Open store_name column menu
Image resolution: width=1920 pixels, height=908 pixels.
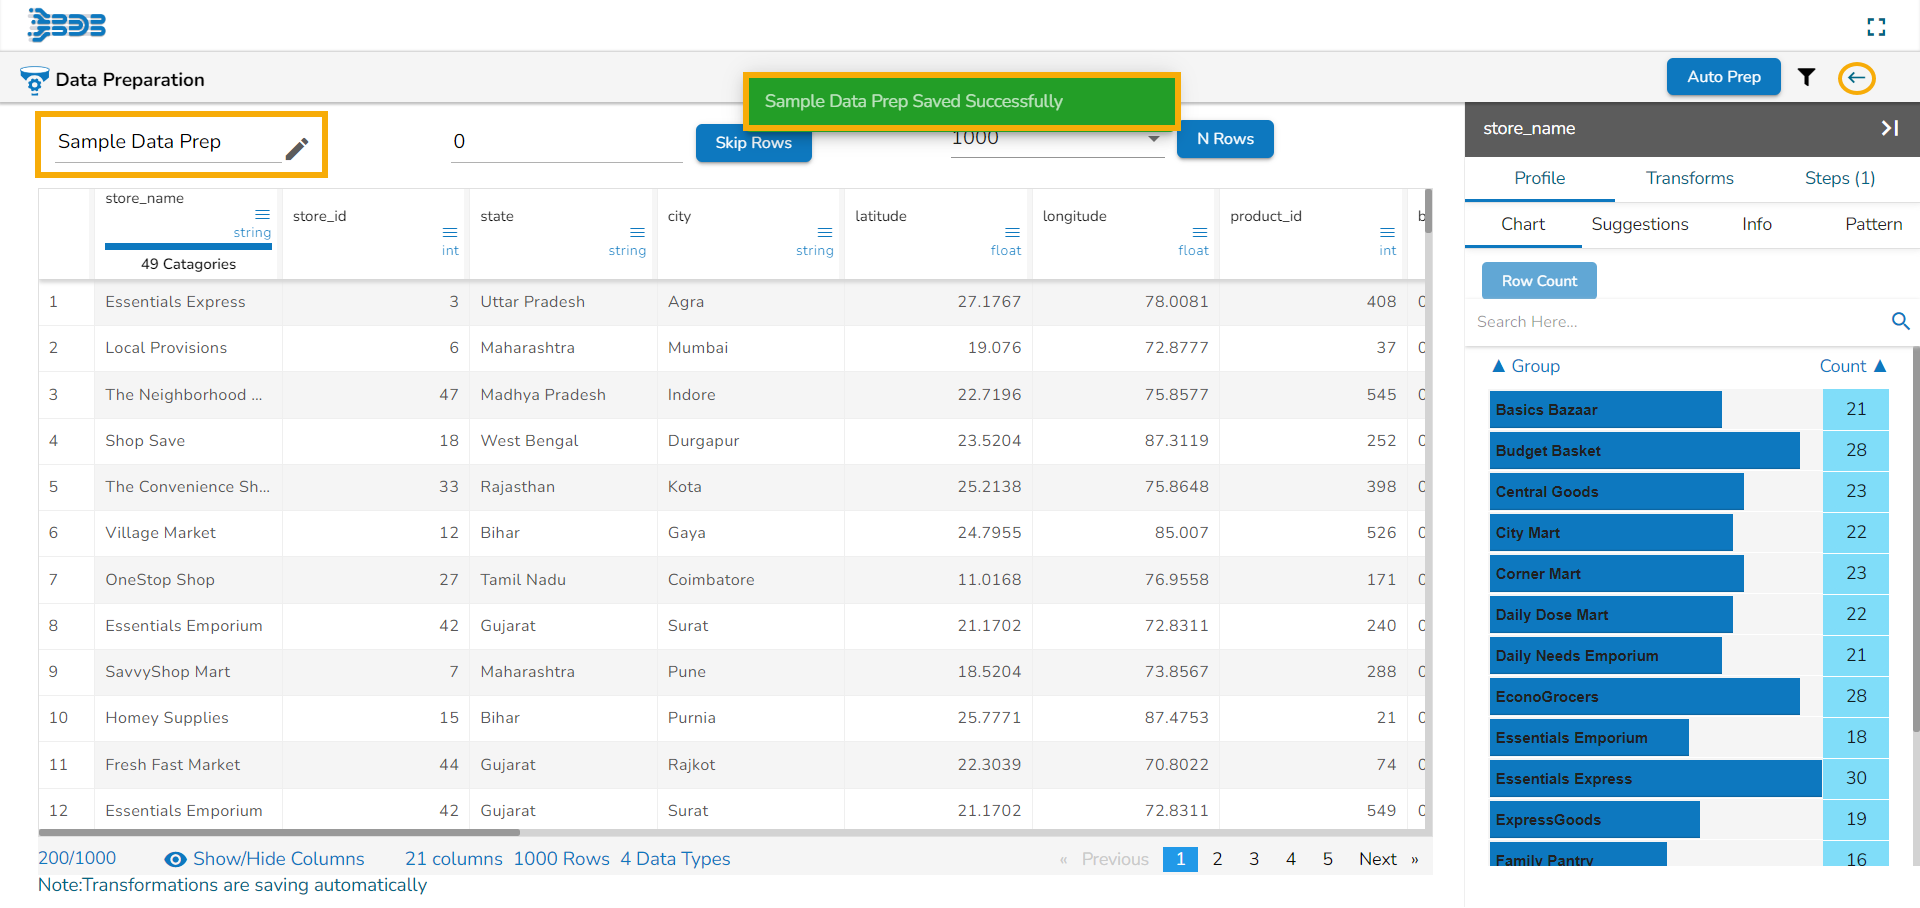click(262, 214)
